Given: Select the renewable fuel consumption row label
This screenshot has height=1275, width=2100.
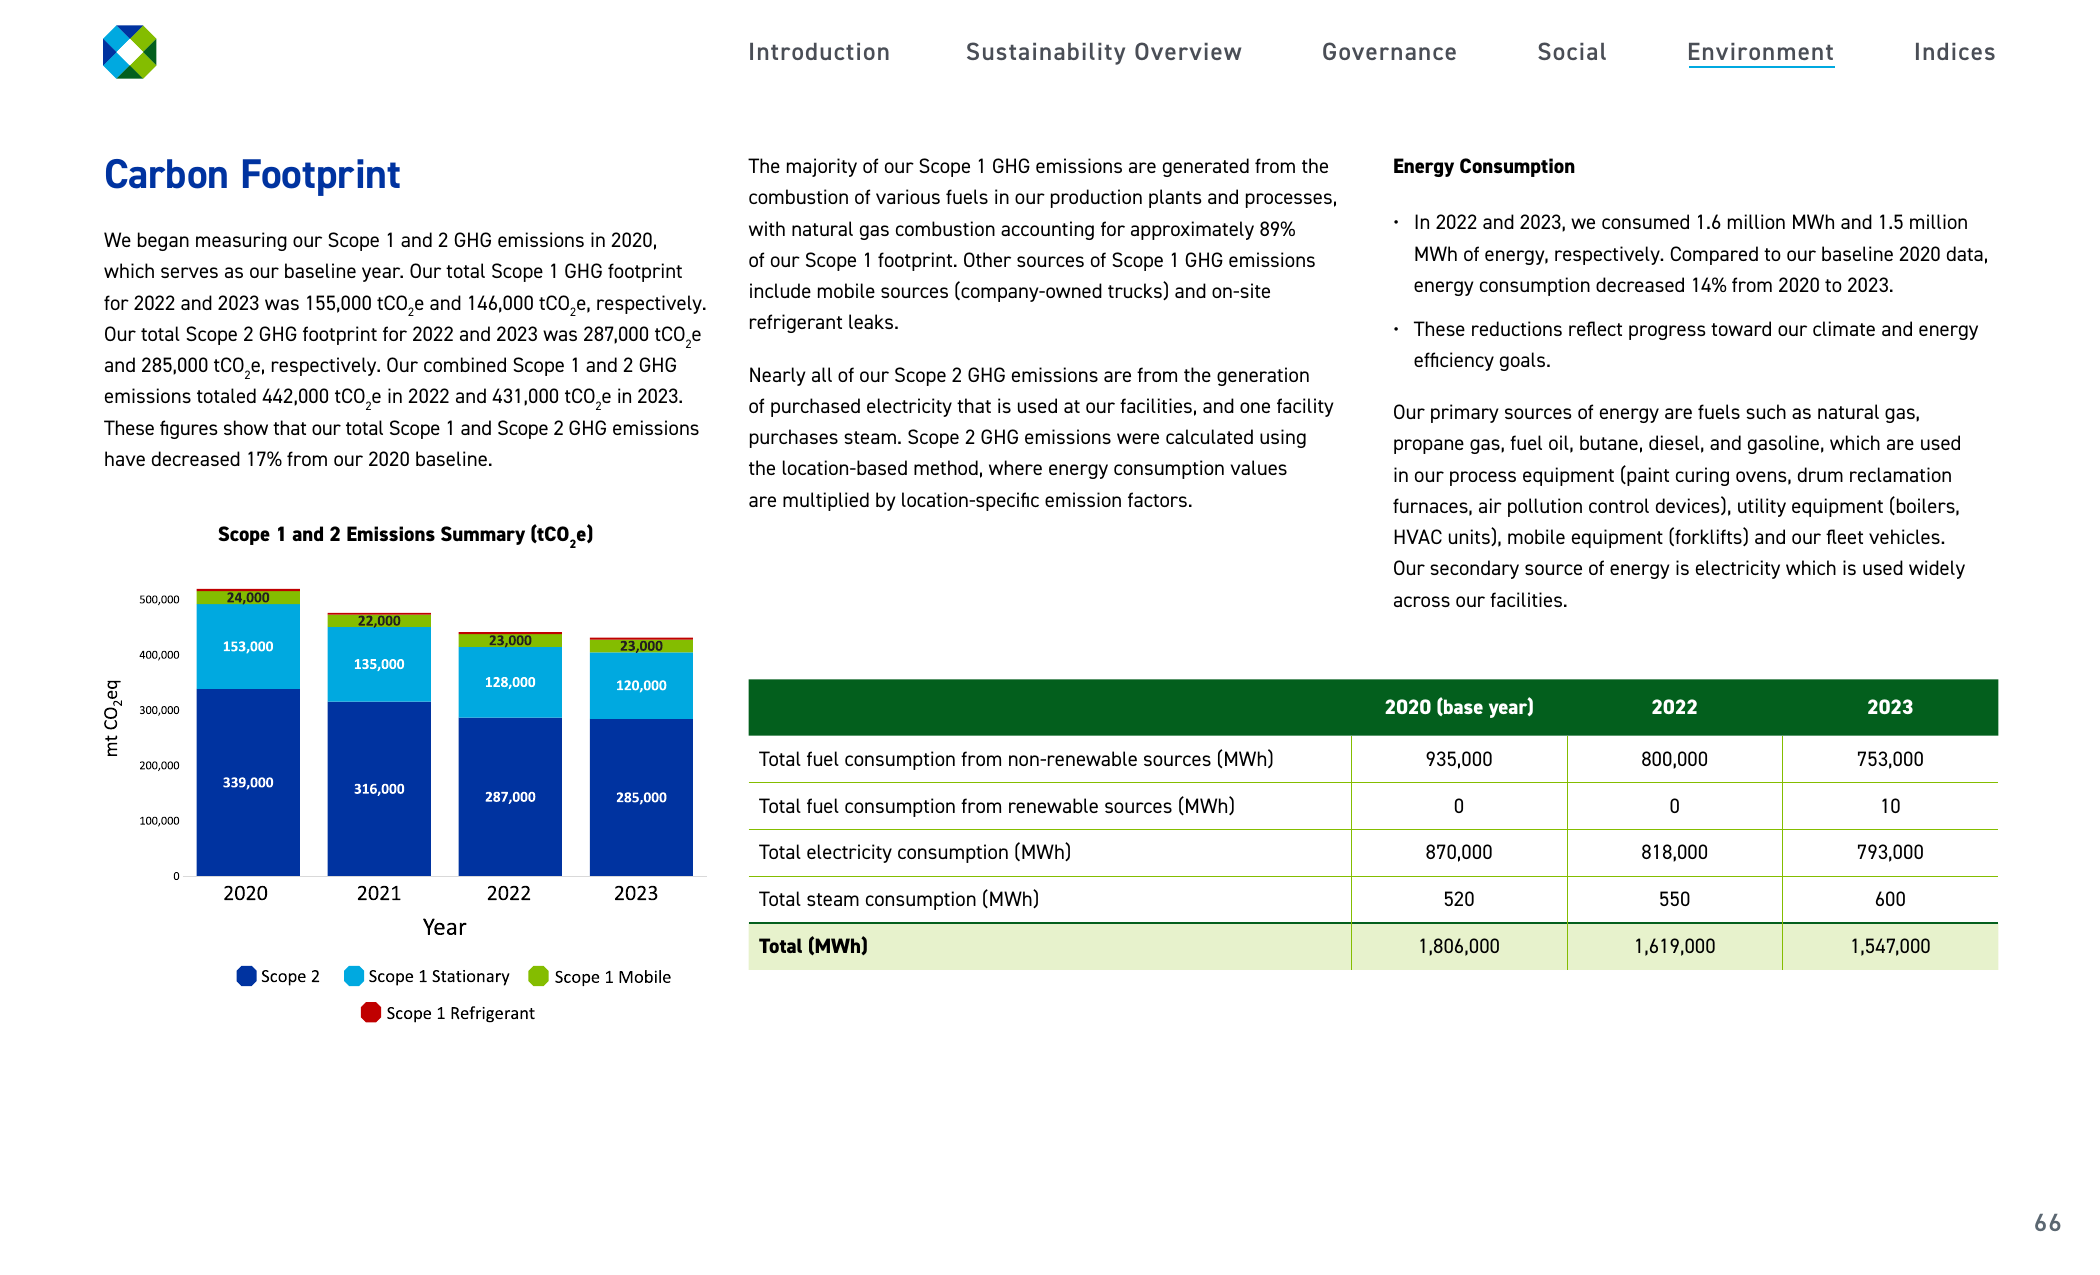Looking at the screenshot, I should 997,806.
